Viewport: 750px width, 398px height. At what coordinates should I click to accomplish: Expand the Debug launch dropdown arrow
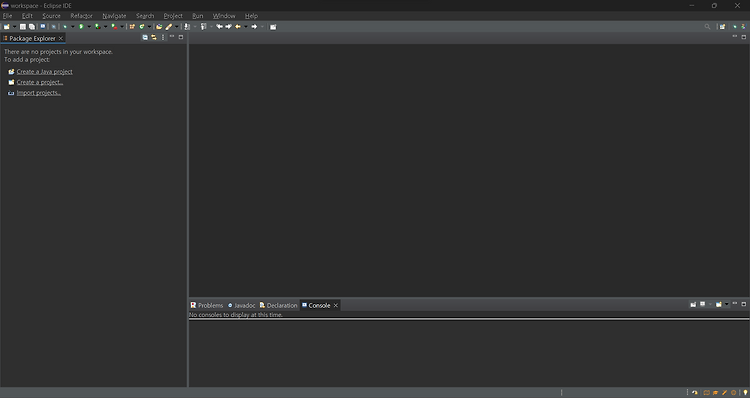[73, 27]
